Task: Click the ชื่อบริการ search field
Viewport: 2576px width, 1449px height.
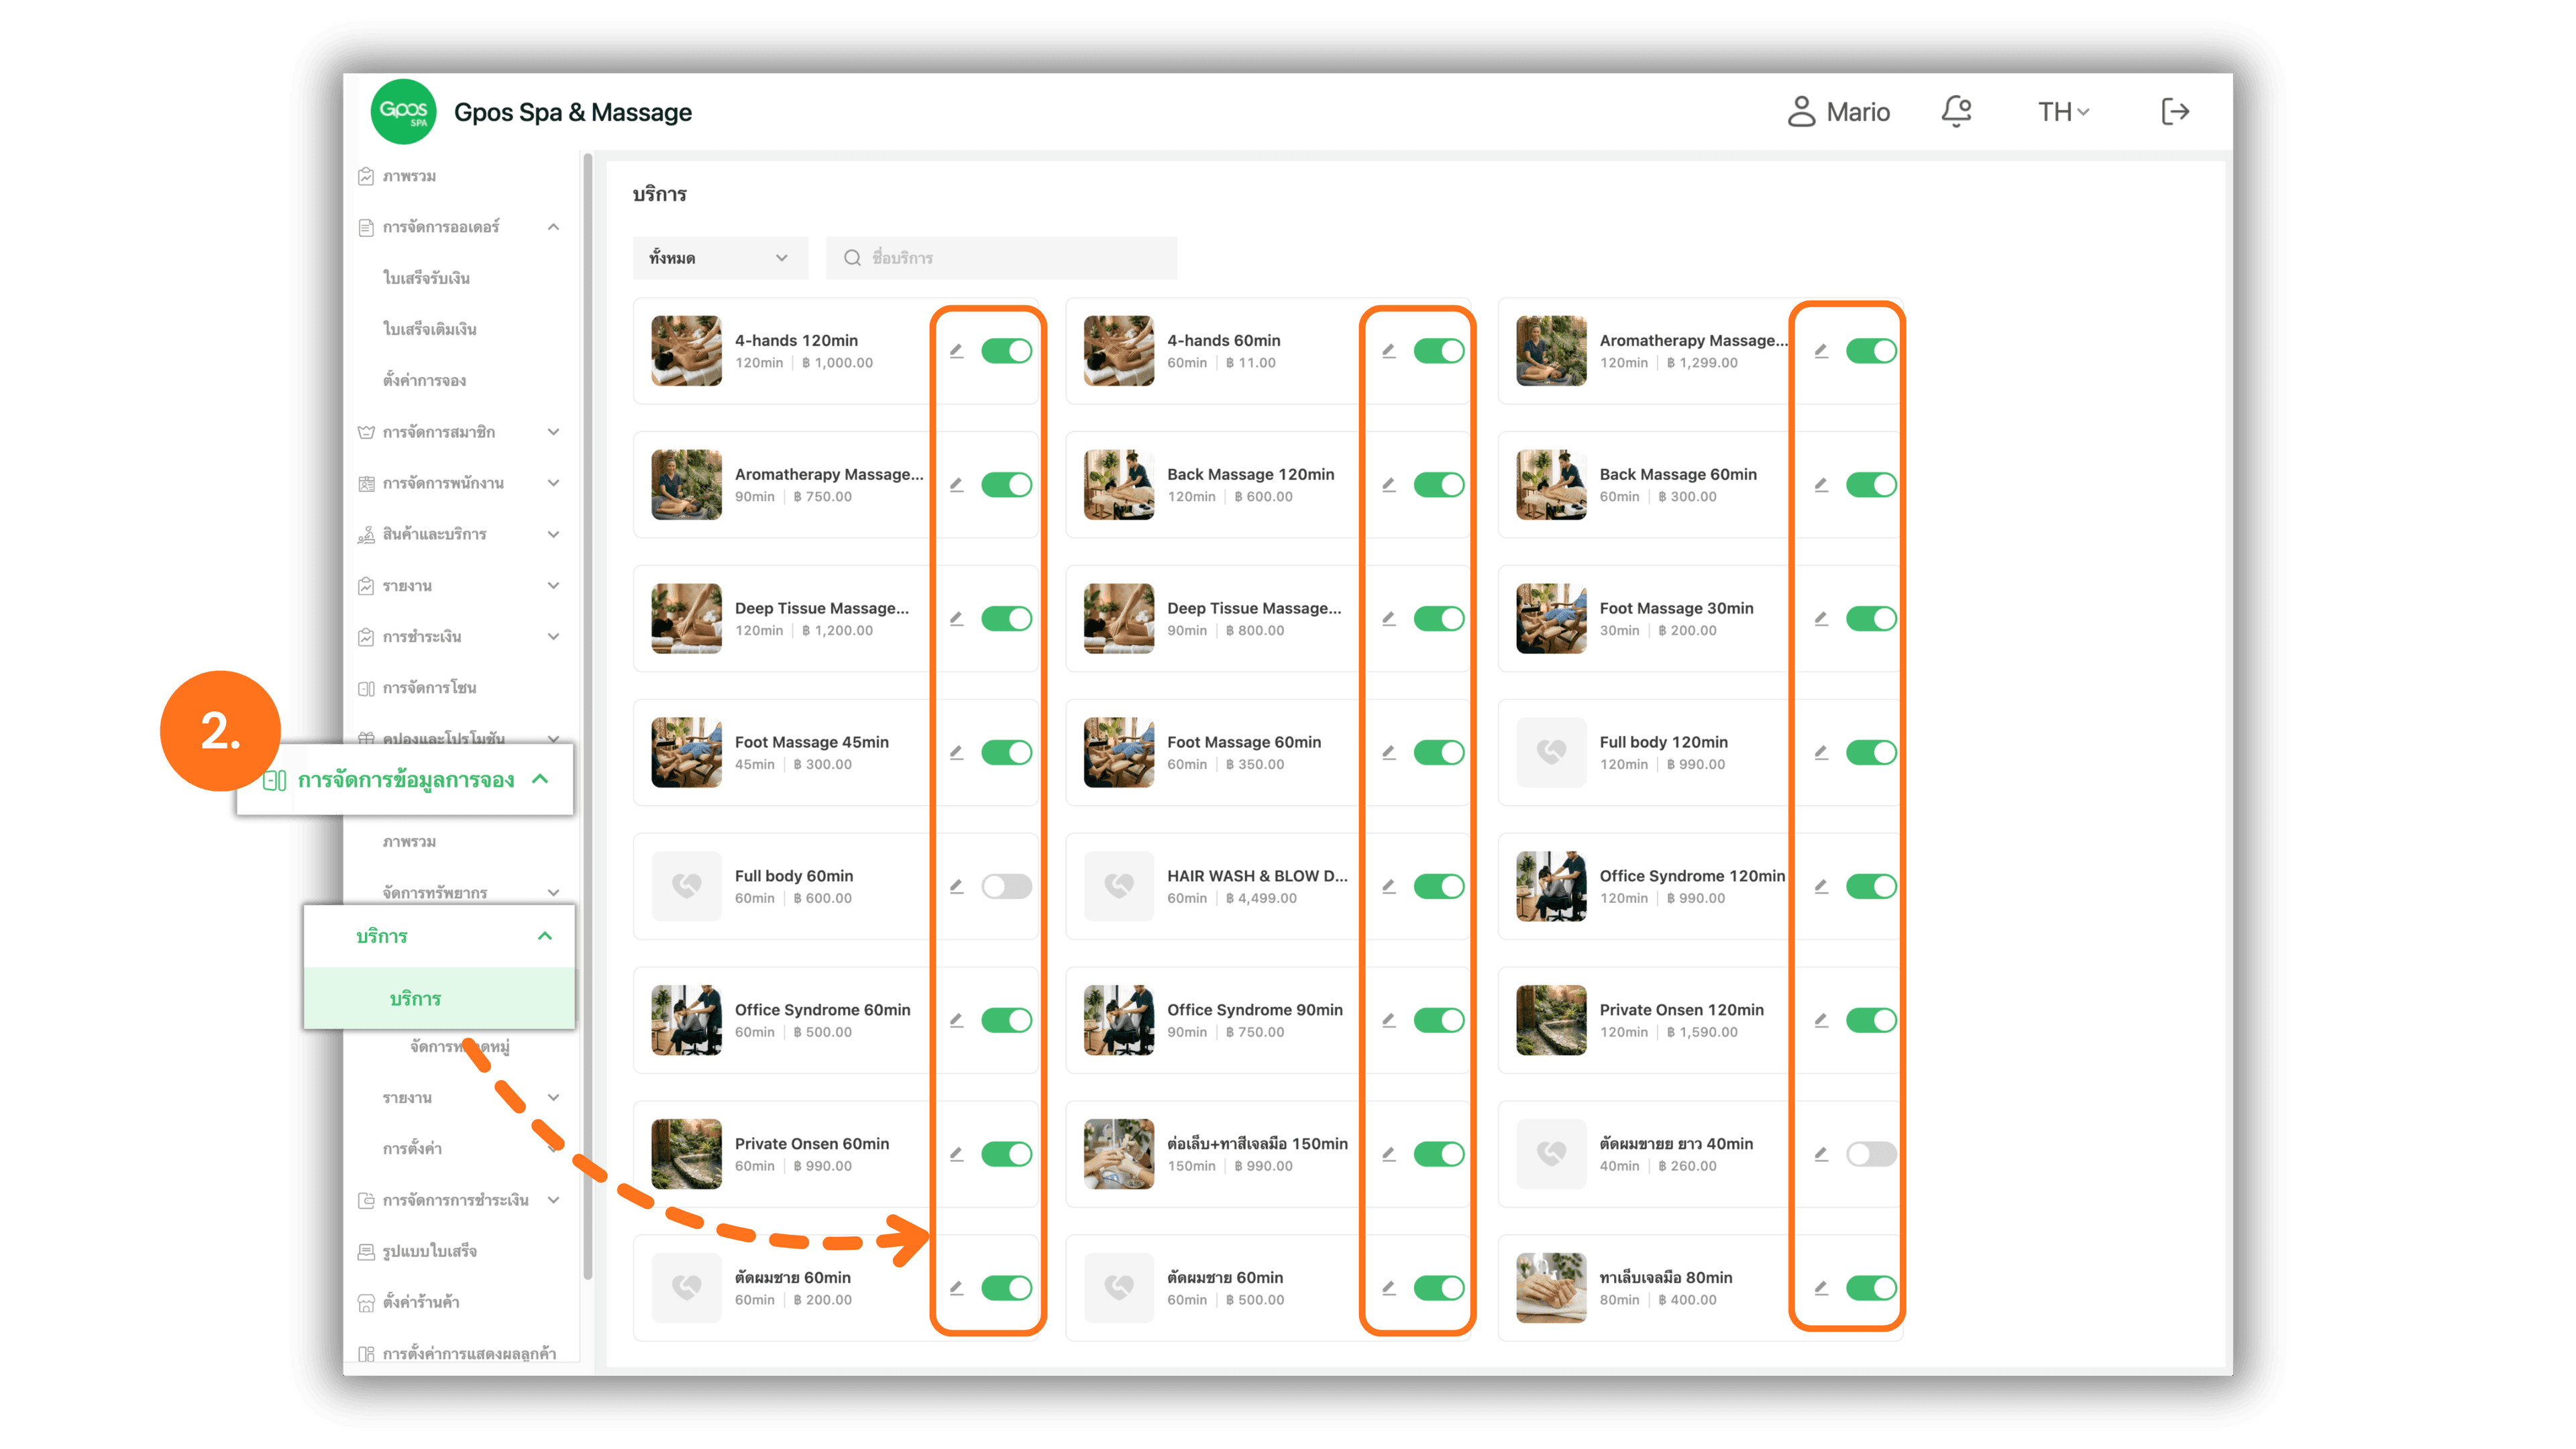Action: pyautogui.click(x=1001, y=258)
